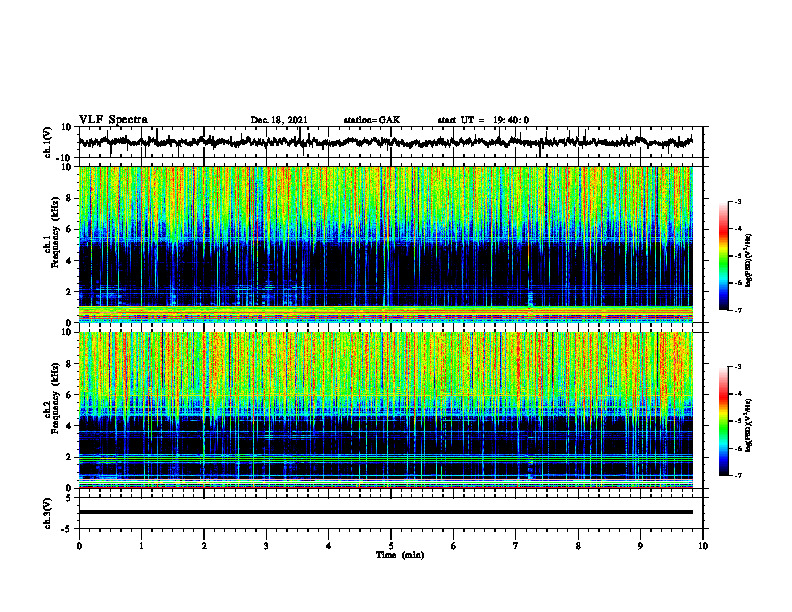Click time axis tick label "3"
792x612 pixels.
[266, 546]
